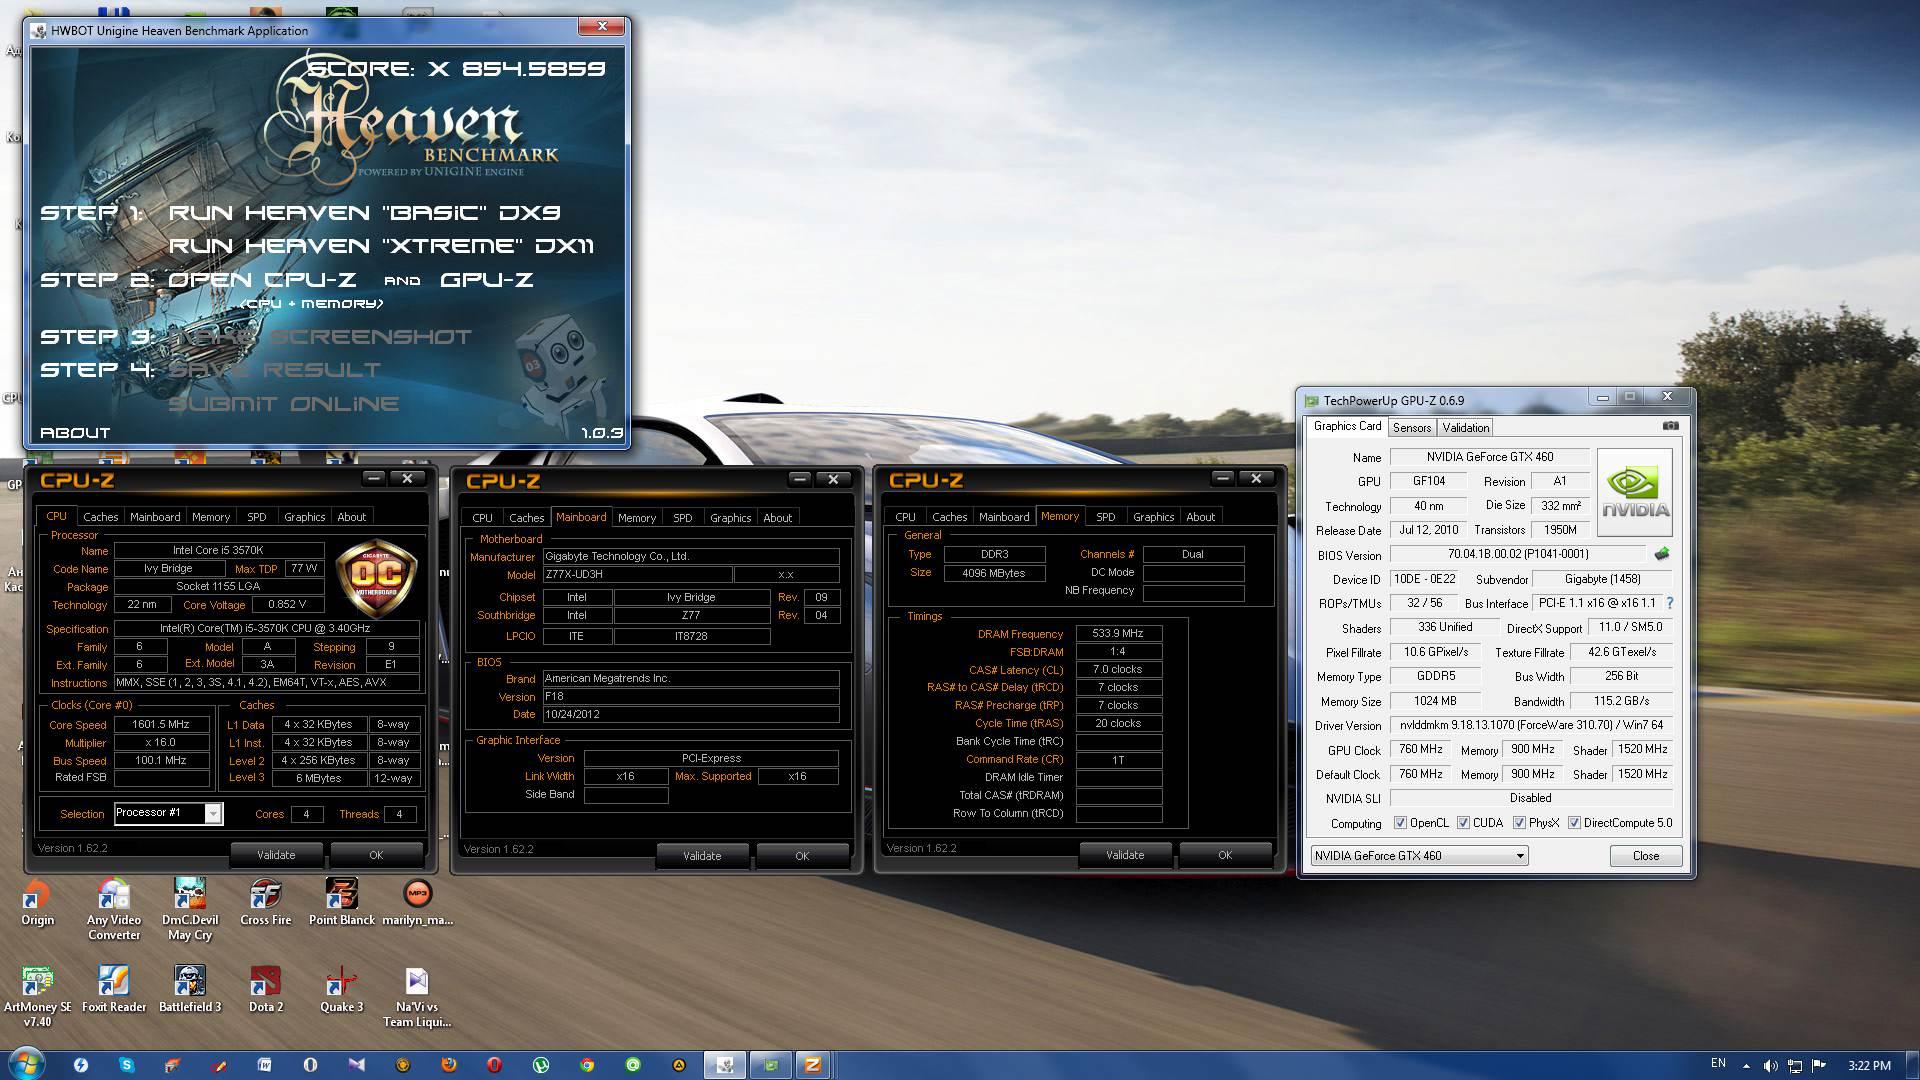Open the Foxit Reader desktop shortcut
Screen dimensions: 1920x1080
(114, 989)
